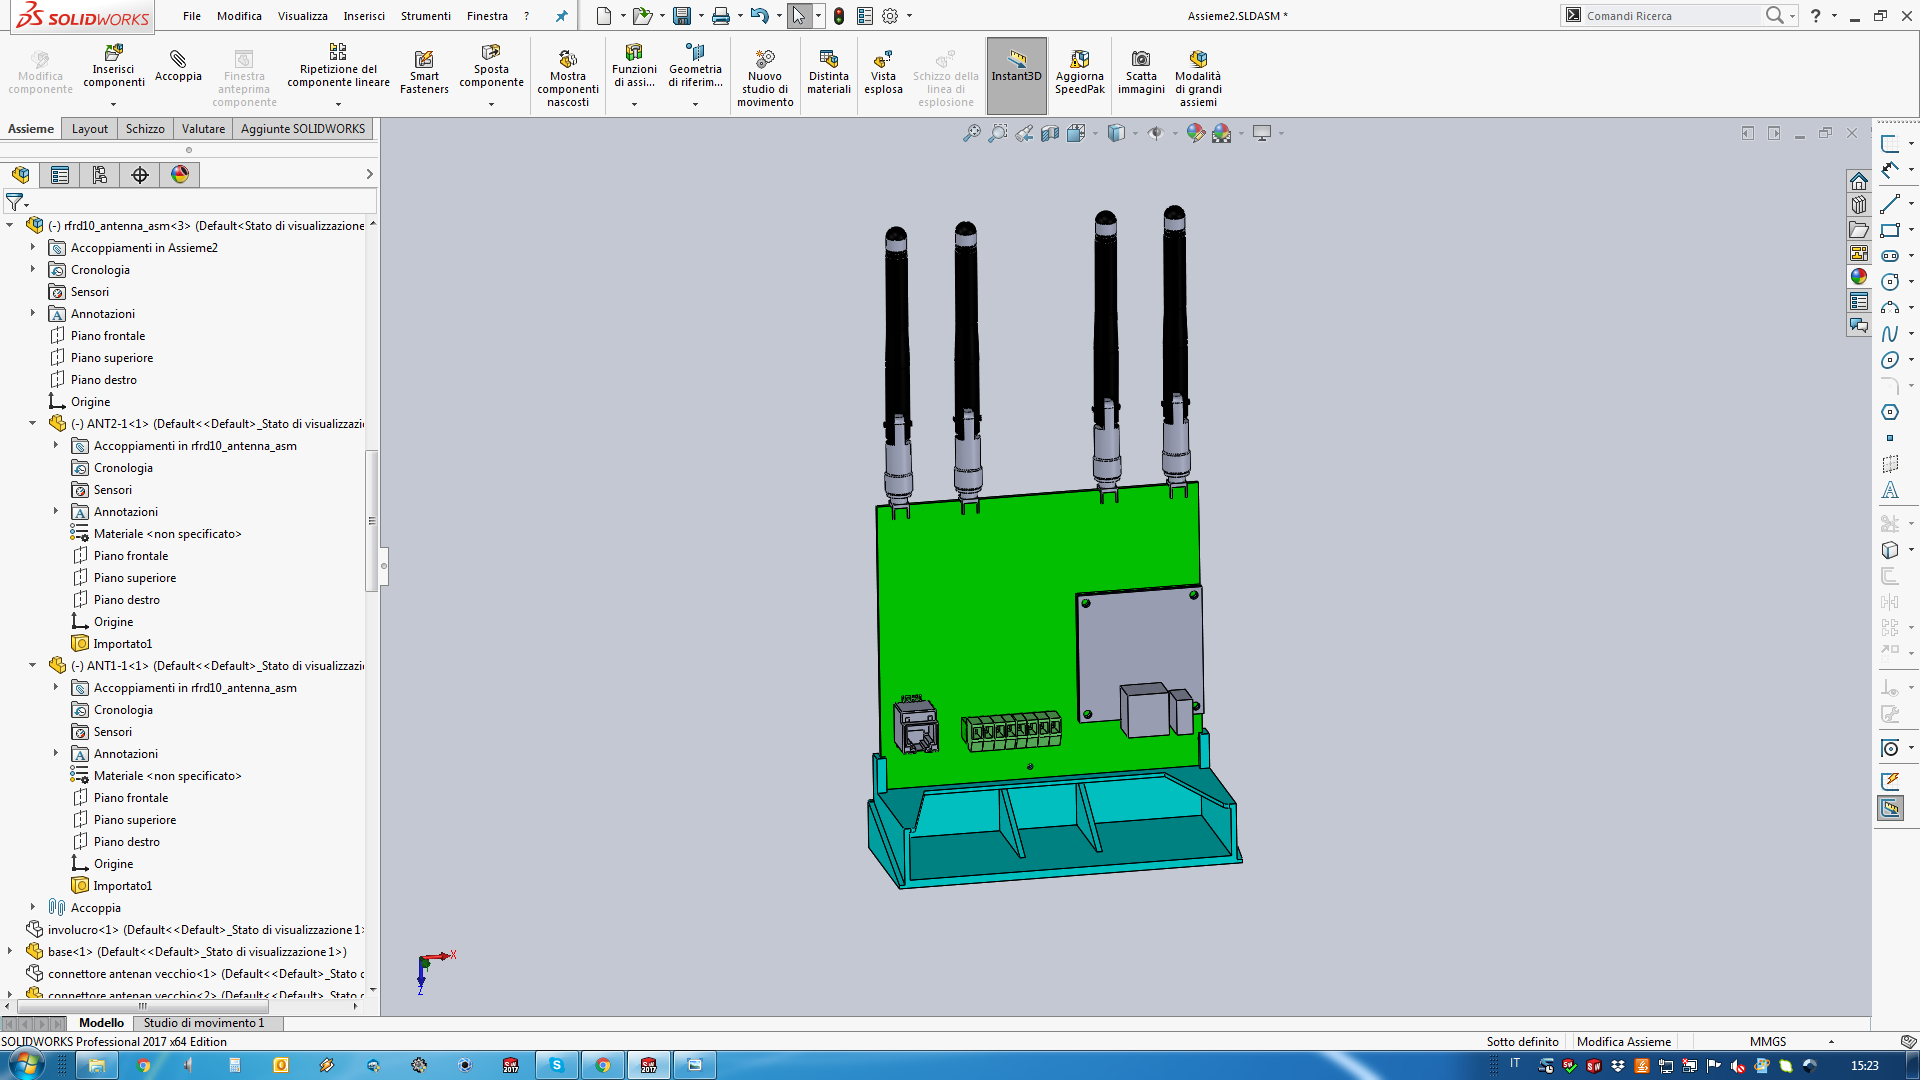
Task: Toggle hide/show items eye icon
Action: coord(1155,133)
